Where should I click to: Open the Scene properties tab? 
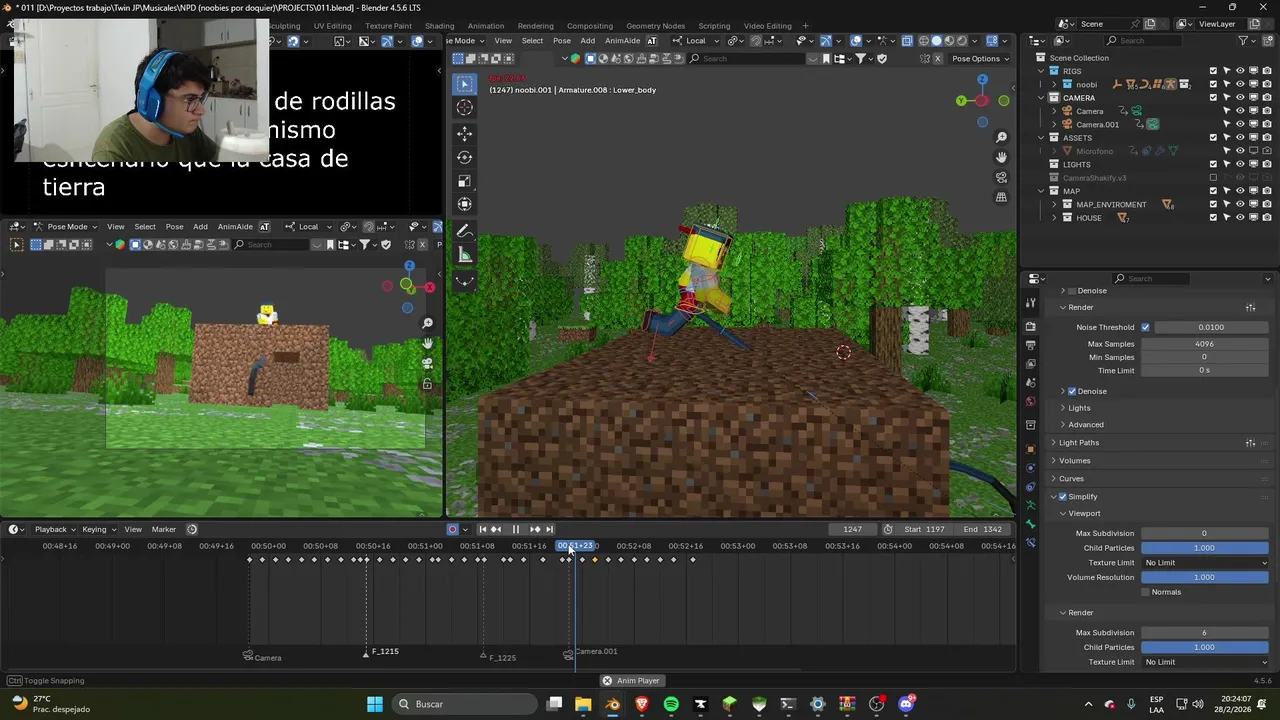[1030, 383]
